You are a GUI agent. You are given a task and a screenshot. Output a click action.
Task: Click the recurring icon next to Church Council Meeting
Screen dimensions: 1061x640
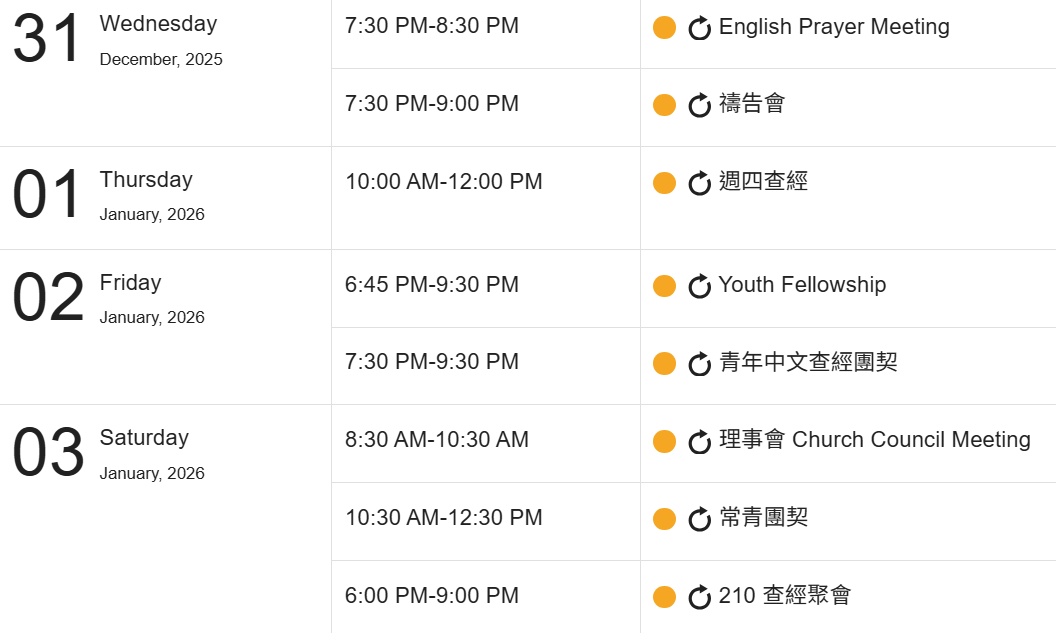click(700, 442)
